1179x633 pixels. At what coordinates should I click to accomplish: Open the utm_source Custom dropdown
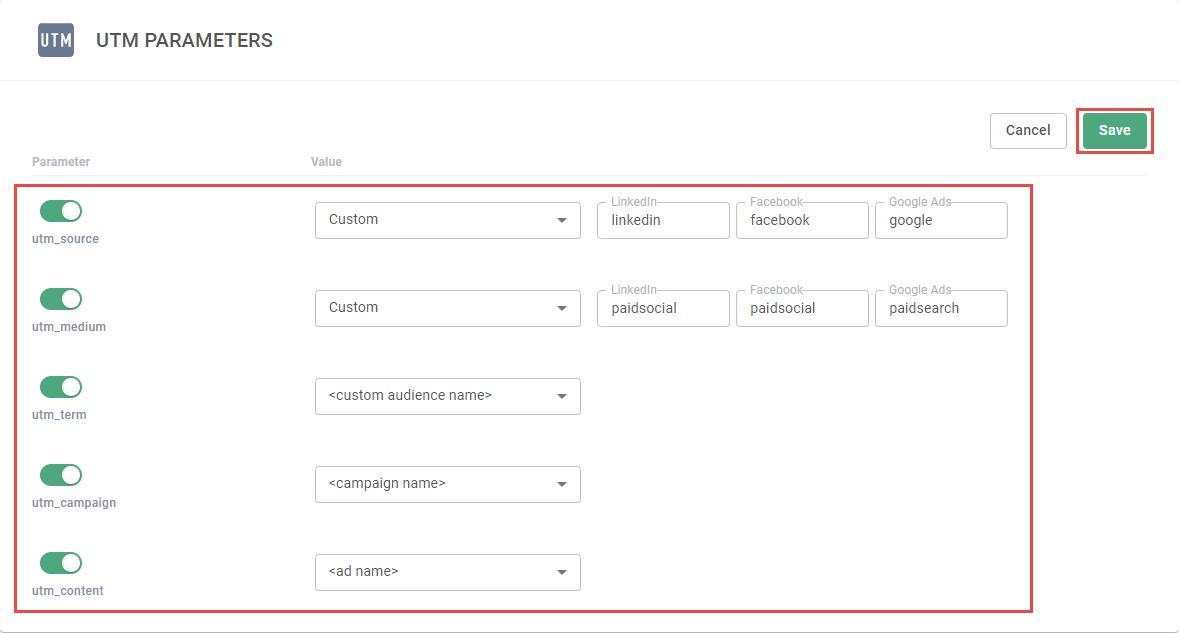click(447, 220)
